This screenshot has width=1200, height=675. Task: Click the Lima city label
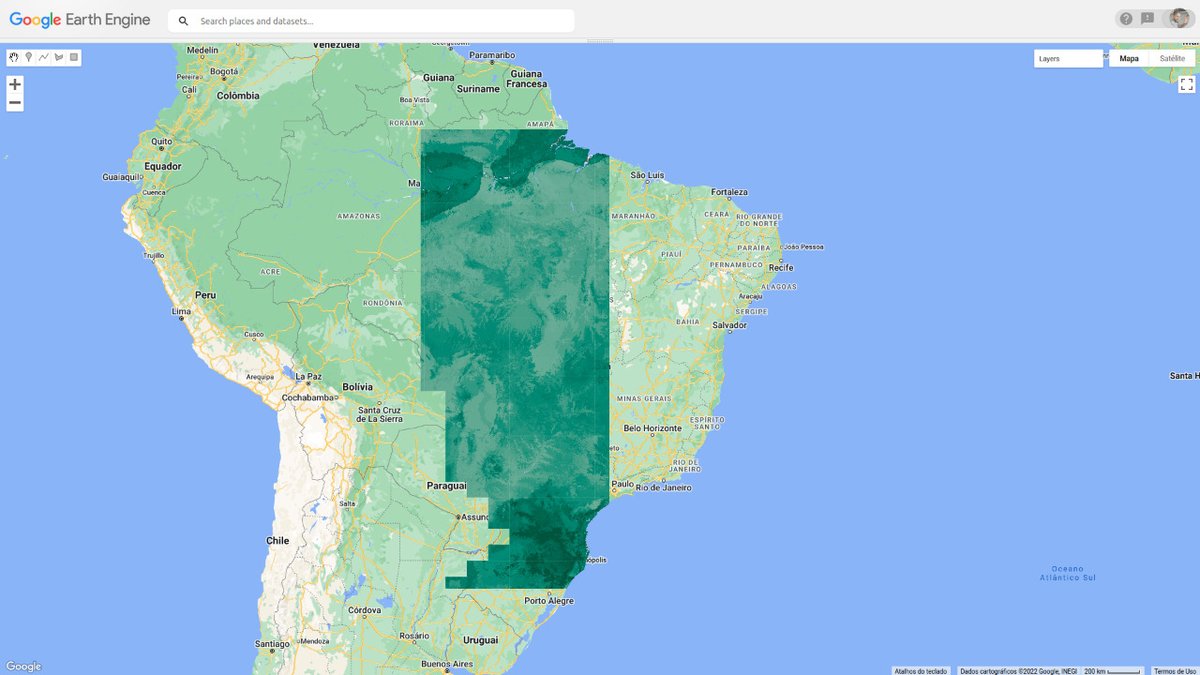click(x=181, y=312)
